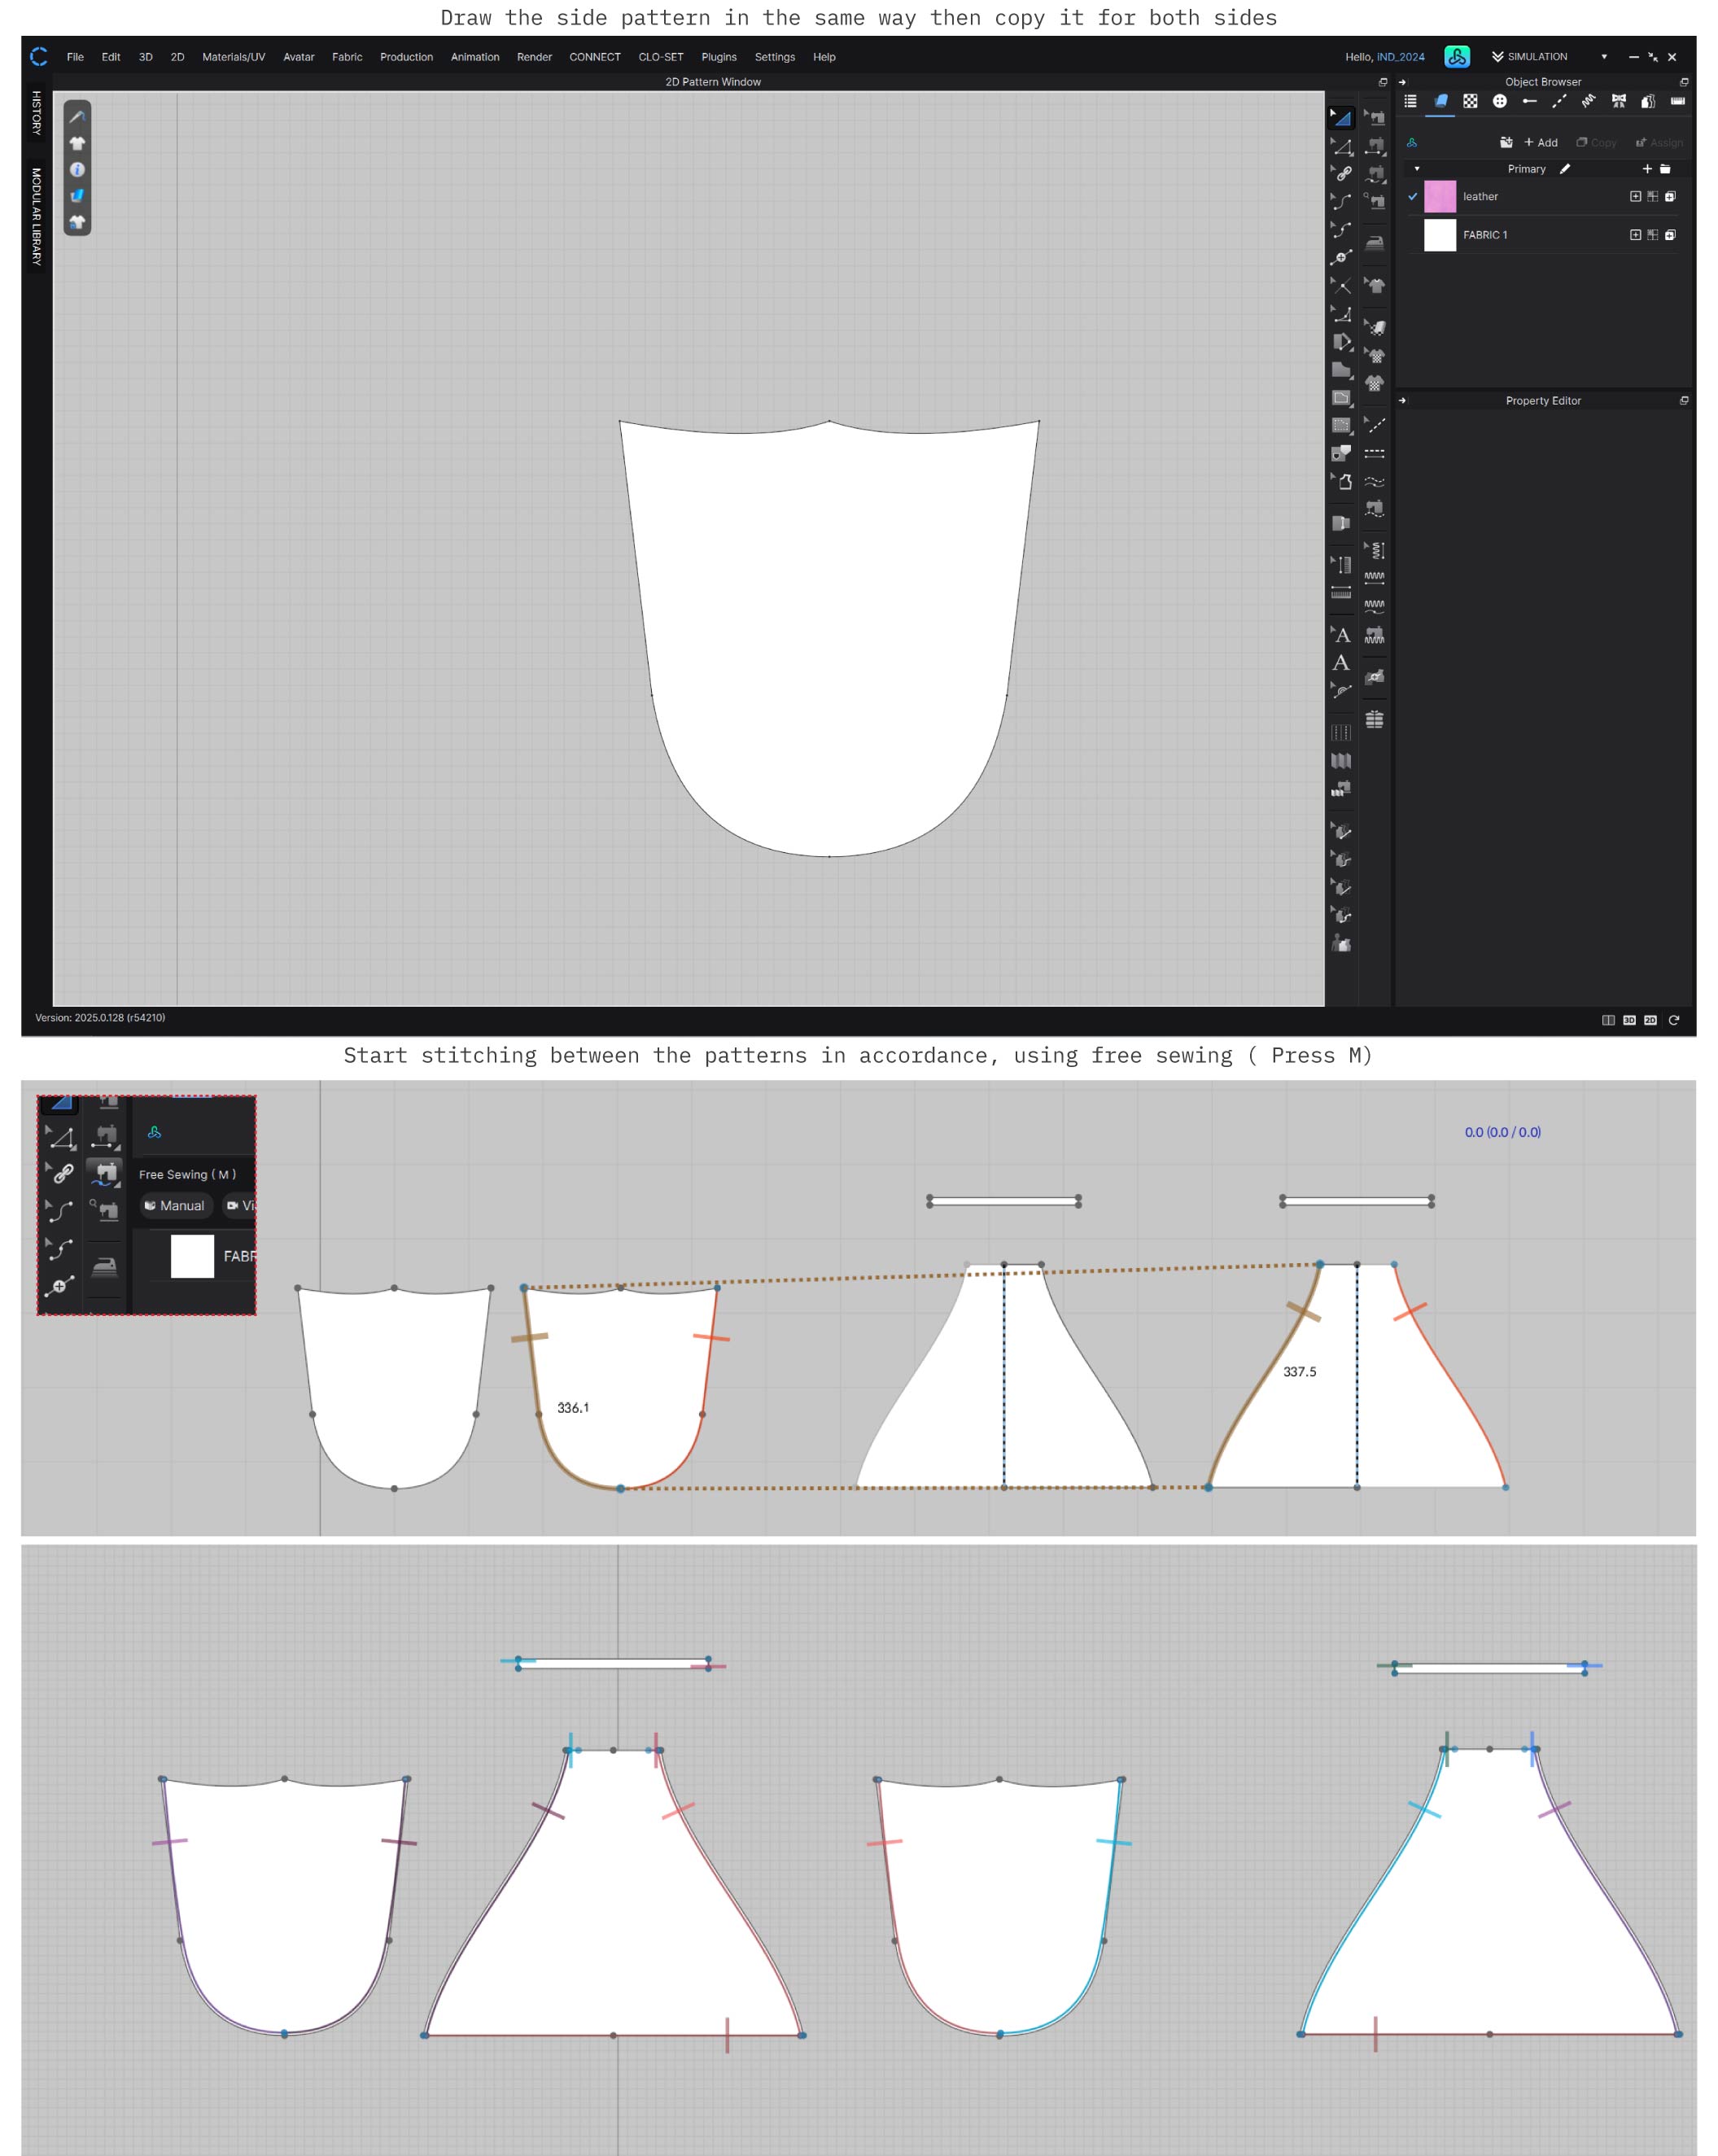Open the Materials/UV menu
The width and height of the screenshot is (1718, 2156).
point(233,57)
